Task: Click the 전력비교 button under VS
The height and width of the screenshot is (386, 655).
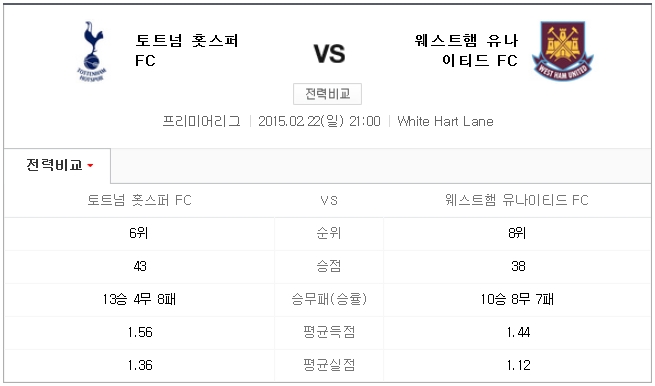Action: (328, 94)
